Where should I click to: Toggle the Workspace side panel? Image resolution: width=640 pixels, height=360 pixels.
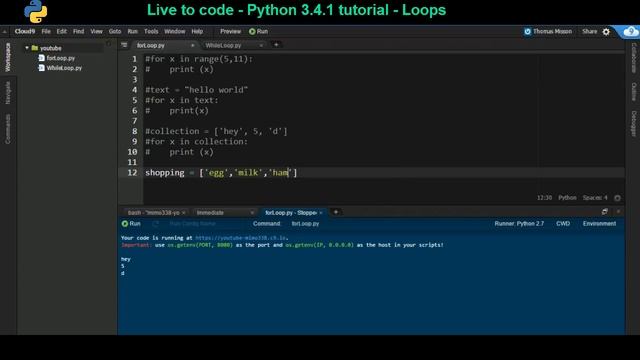8,57
